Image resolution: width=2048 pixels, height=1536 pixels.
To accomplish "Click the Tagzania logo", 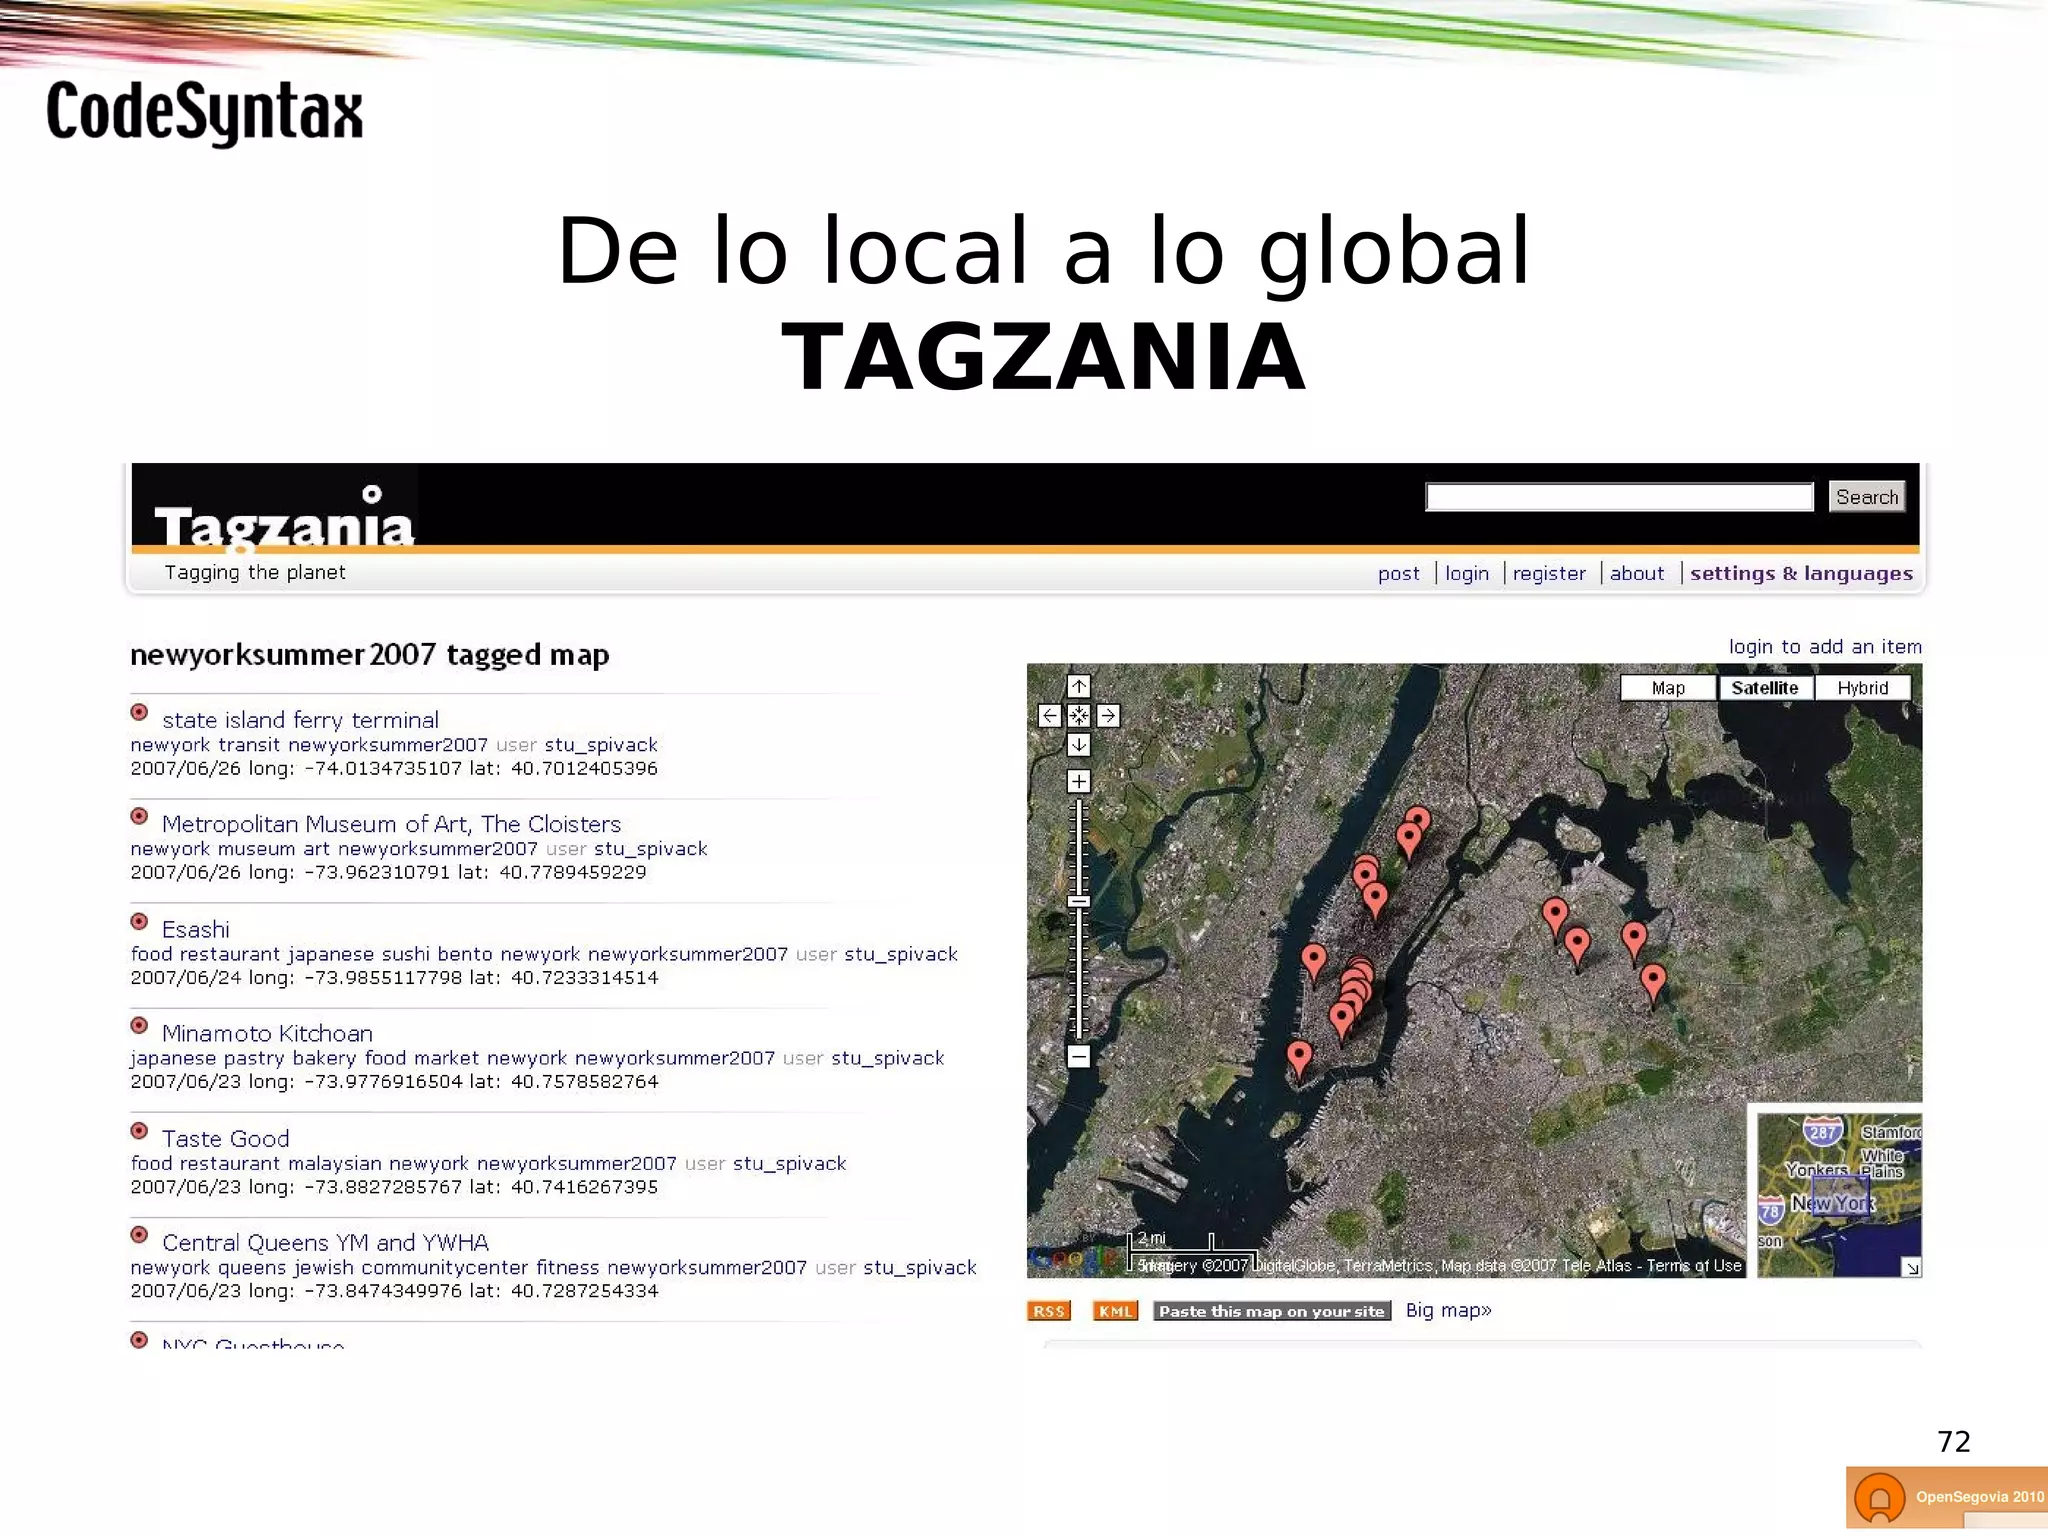I will [283, 518].
